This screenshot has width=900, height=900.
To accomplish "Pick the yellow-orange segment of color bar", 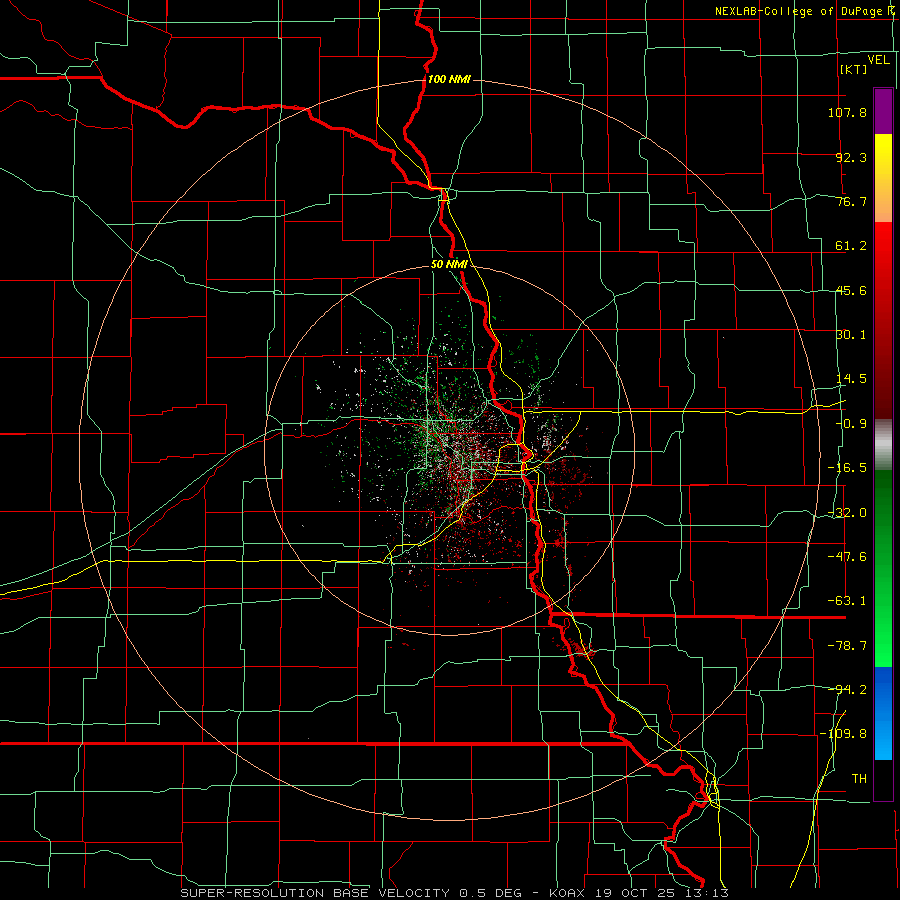I will 883,178.
